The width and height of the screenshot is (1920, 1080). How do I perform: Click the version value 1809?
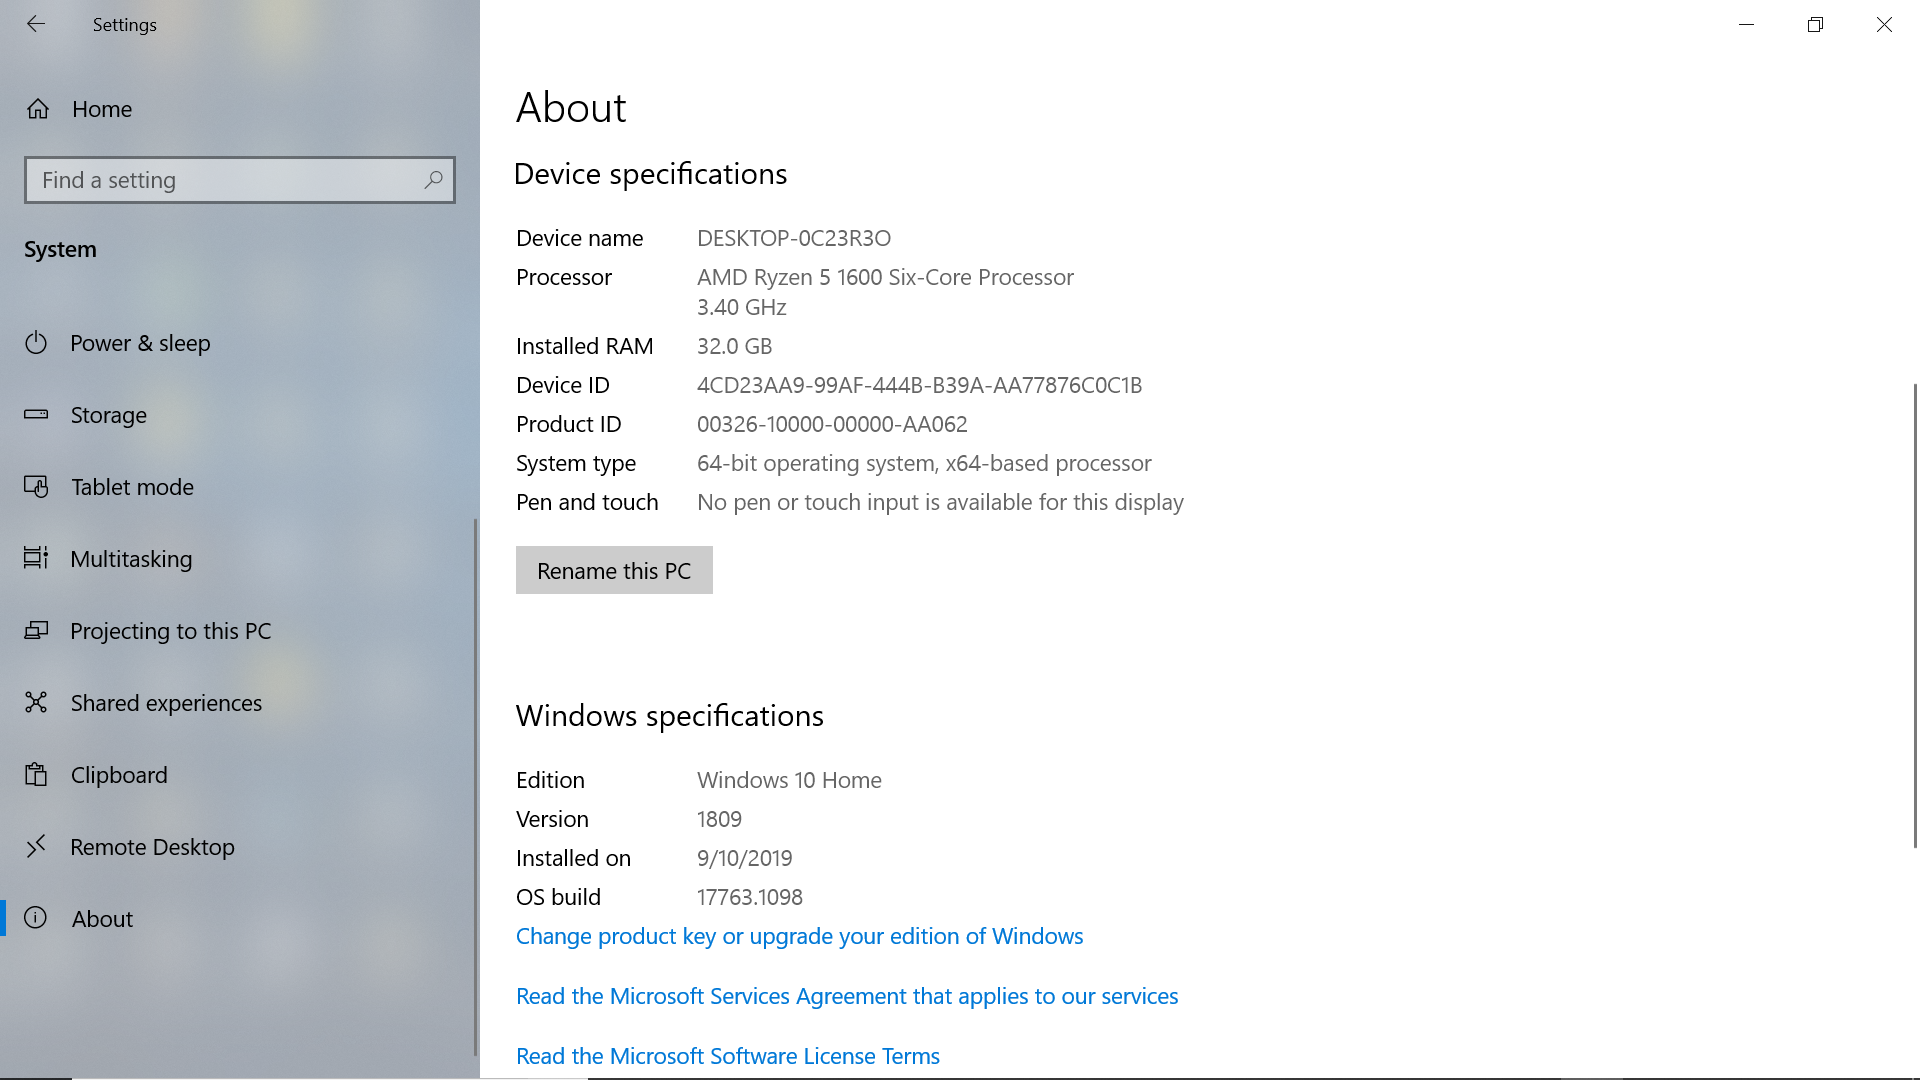click(719, 819)
